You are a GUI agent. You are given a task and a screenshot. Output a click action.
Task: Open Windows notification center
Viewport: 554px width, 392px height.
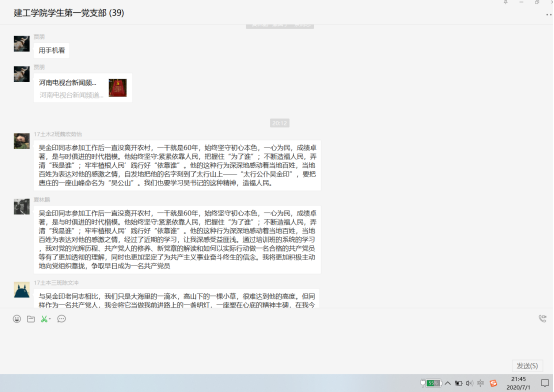tap(545, 383)
